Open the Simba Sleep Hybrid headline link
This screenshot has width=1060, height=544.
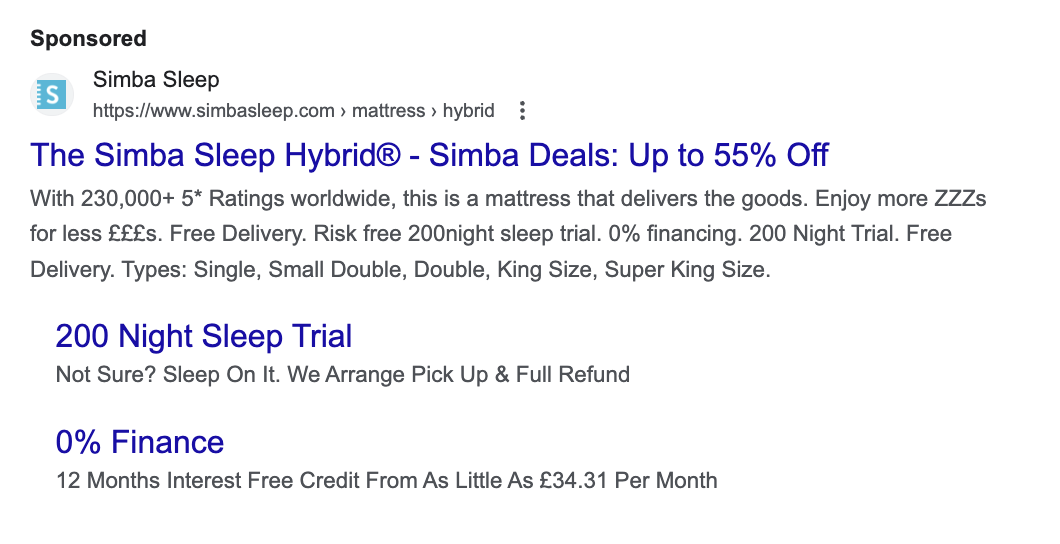click(429, 155)
